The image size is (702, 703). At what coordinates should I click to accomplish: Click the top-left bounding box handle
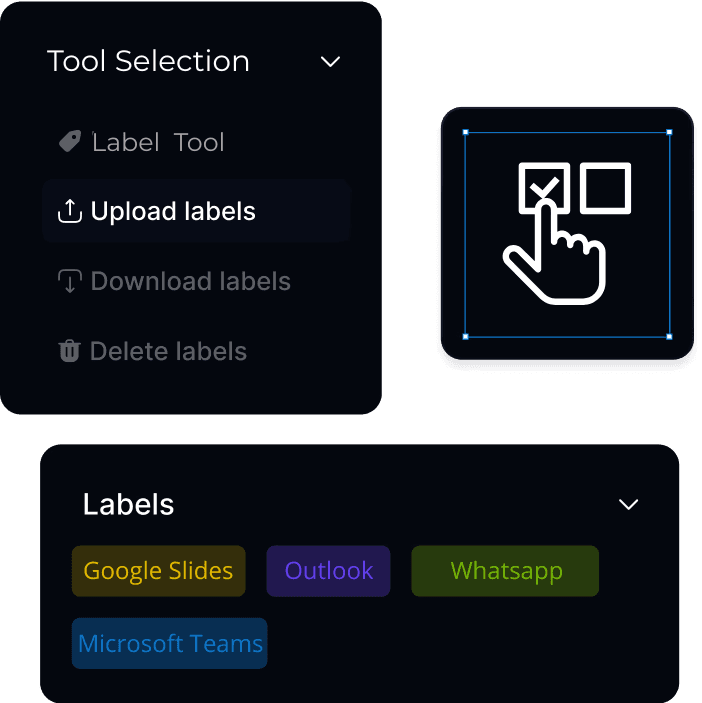pyautogui.click(x=465, y=132)
